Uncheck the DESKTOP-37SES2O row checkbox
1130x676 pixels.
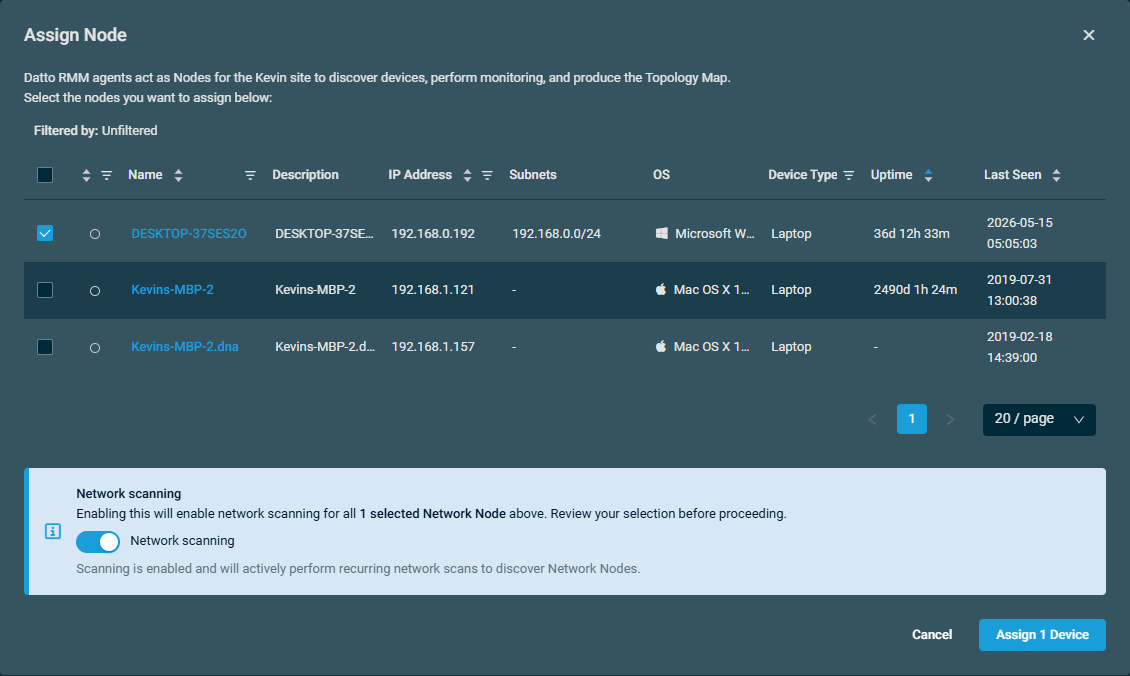pyautogui.click(x=45, y=233)
